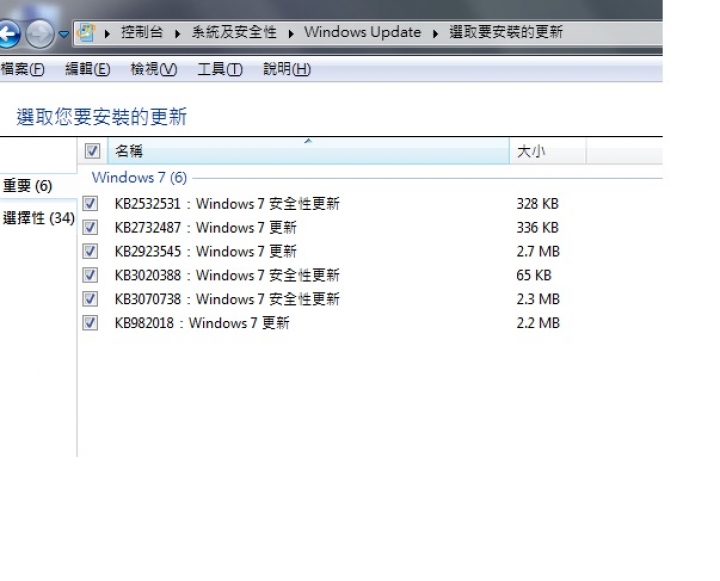Screen dimensions: 720x581
Task: Select KB3020388 Windows 7 安全性更新 row
Action: 227,275
